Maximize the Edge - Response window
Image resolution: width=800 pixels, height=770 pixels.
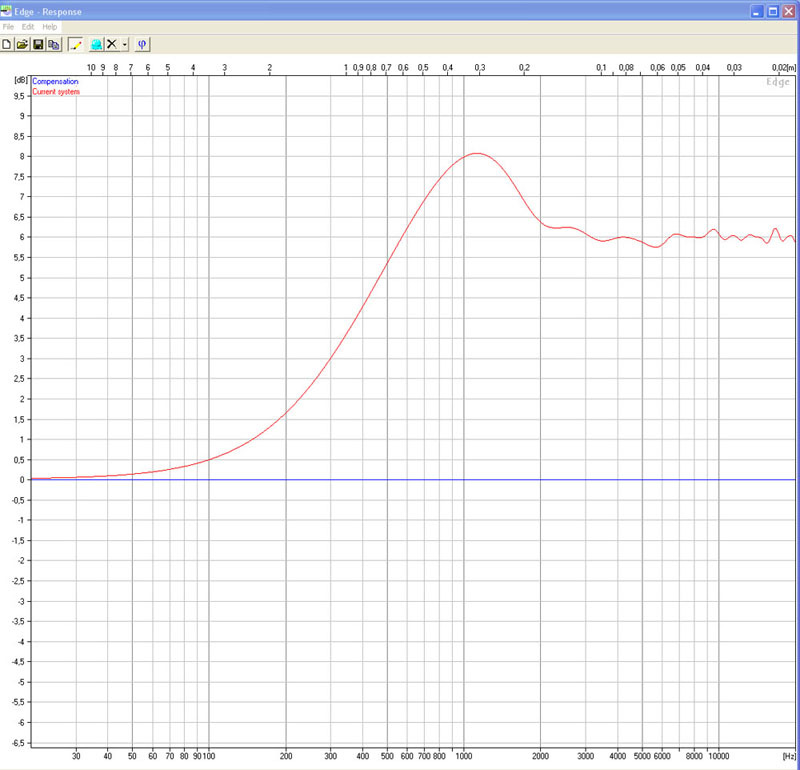(773, 11)
